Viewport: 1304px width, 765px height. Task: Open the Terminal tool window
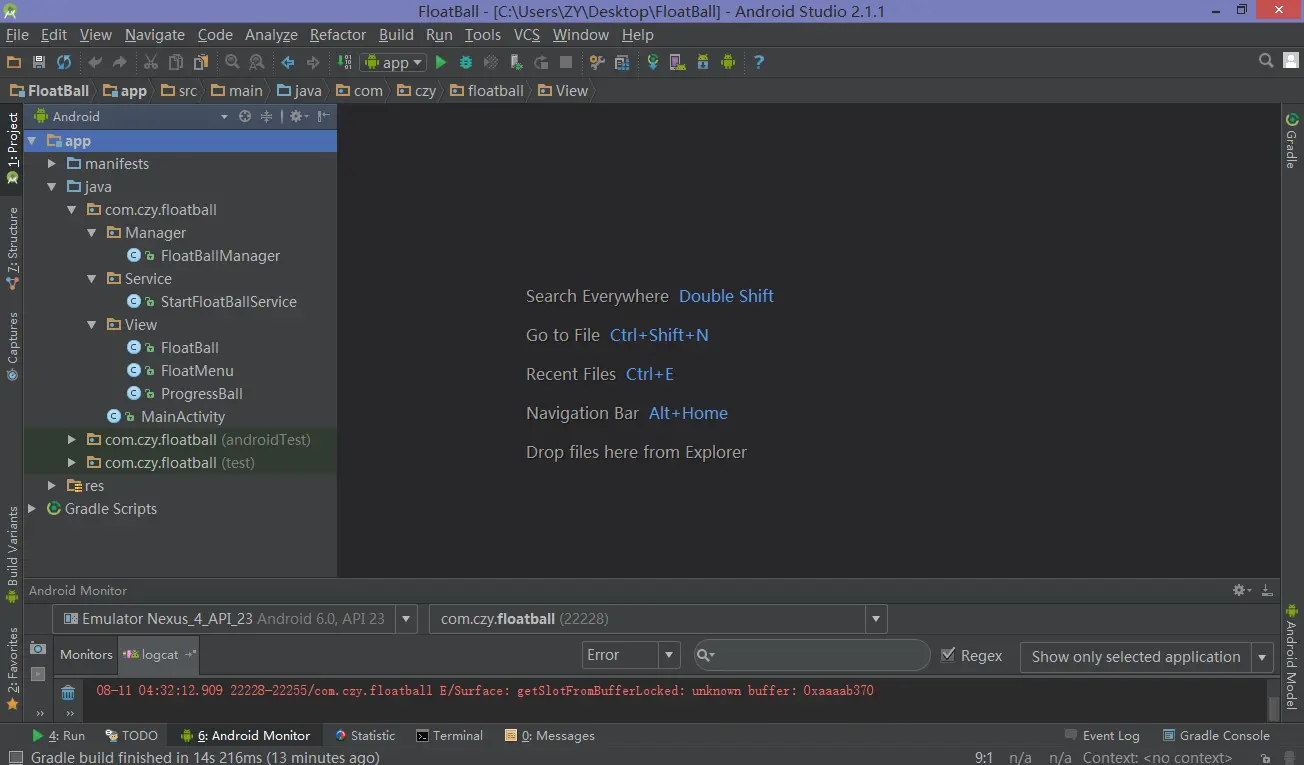450,735
